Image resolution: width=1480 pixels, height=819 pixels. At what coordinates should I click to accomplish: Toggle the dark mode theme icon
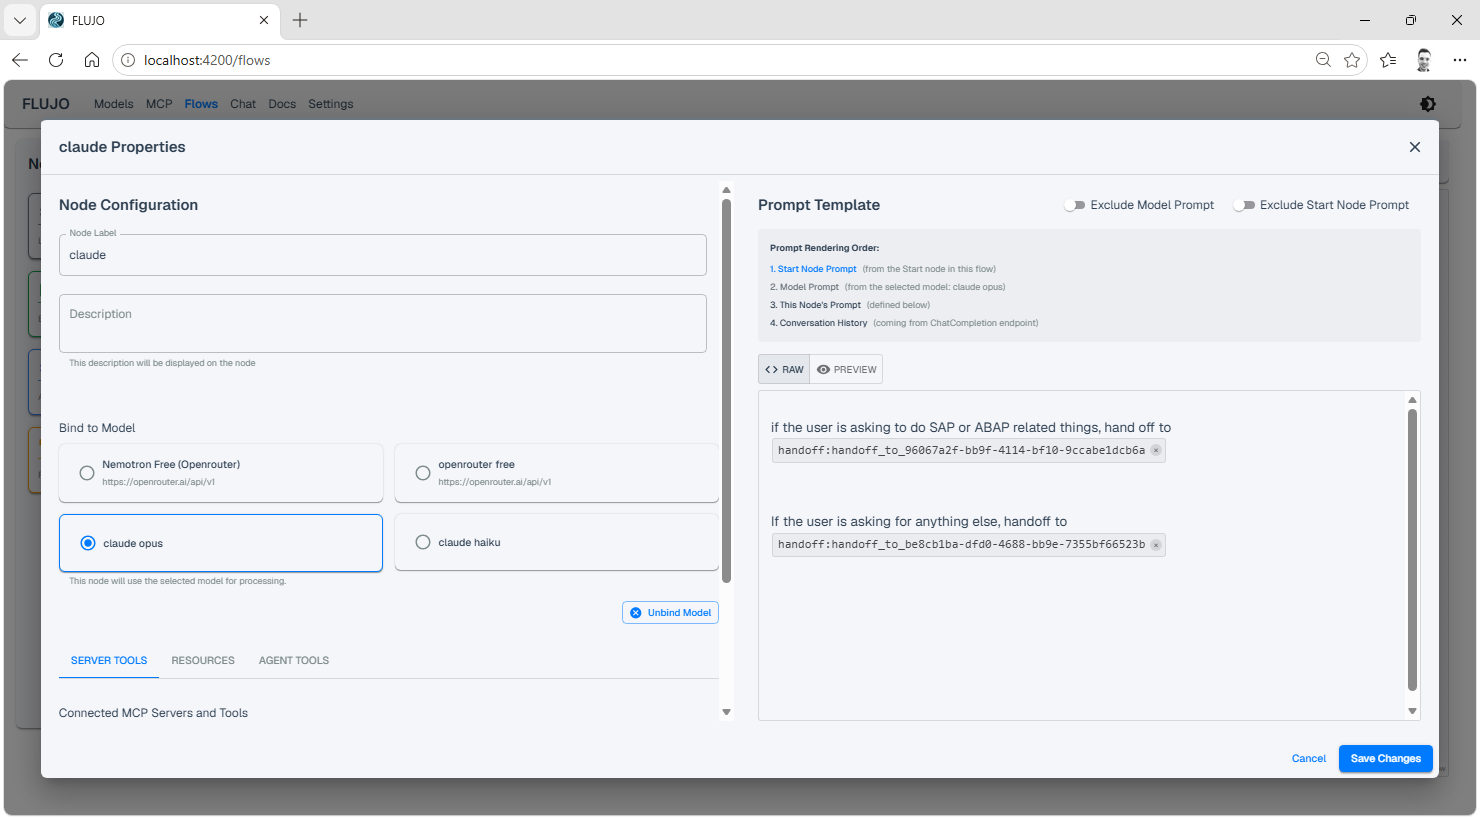pos(1427,104)
